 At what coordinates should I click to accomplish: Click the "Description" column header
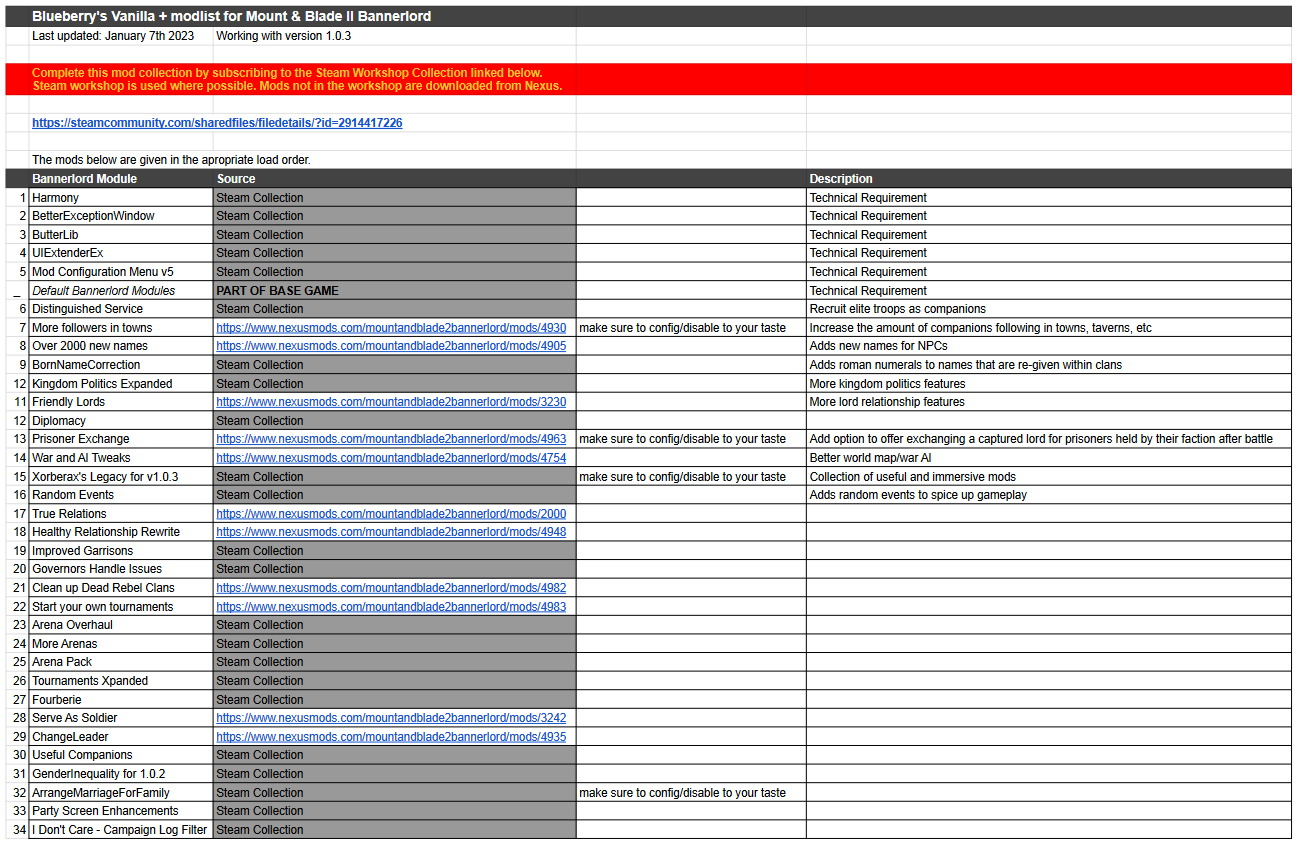click(x=841, y=179)
